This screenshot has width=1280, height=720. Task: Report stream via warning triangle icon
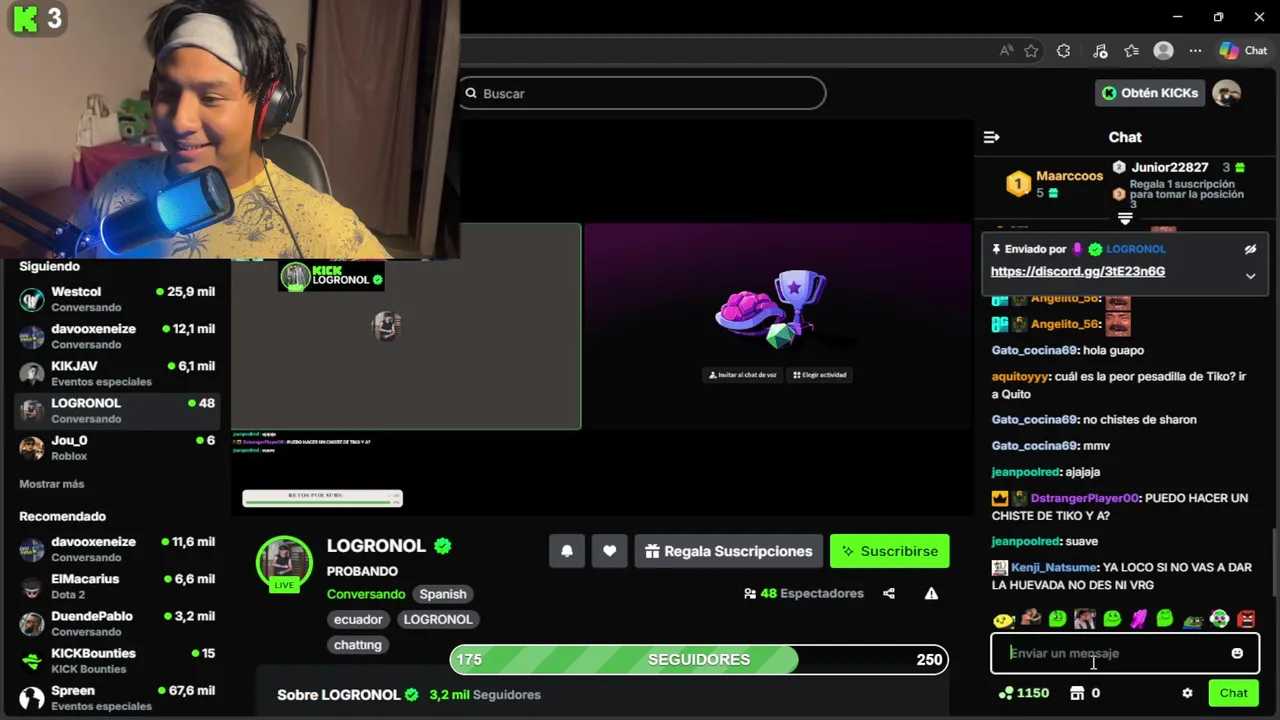tap(931, 594)
